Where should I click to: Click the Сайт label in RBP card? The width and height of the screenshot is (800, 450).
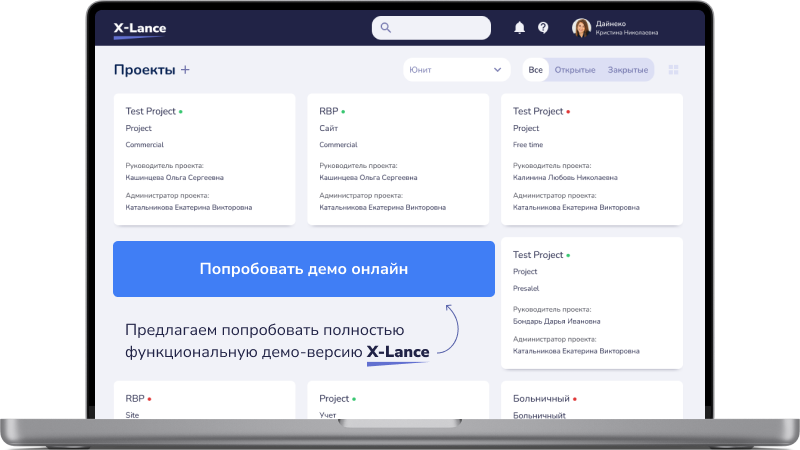click(x=329, y=128)
